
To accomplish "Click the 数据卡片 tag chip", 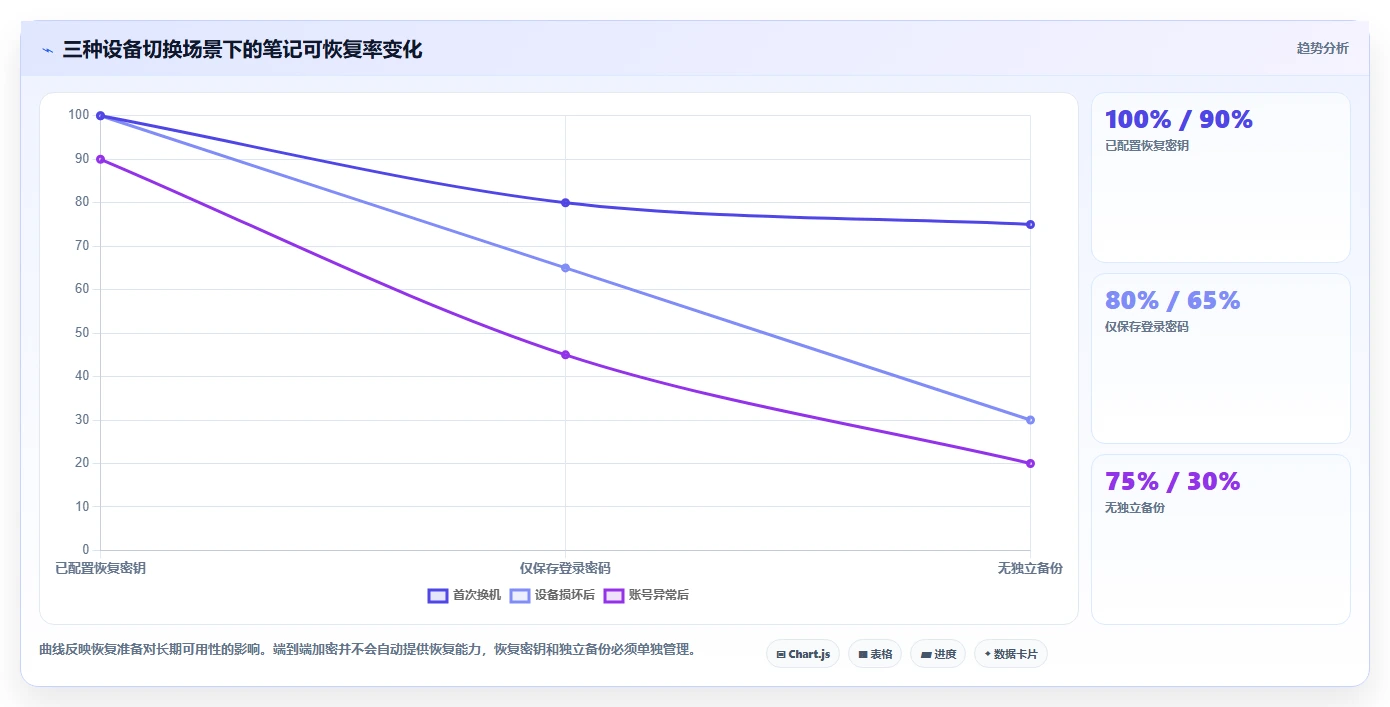I will [1011, 654].
